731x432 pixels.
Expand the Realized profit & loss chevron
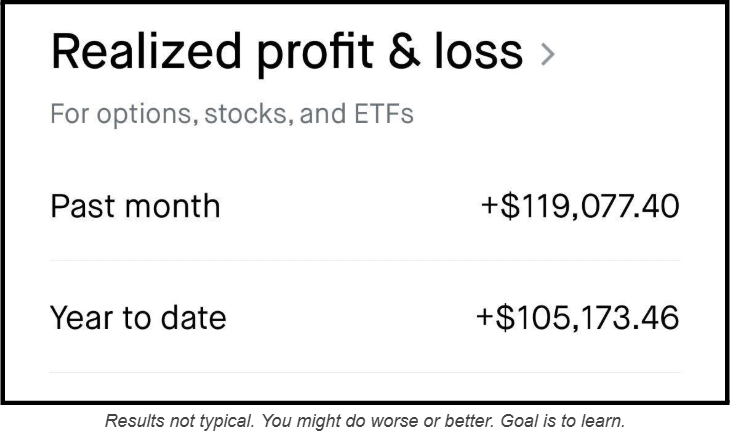pos(547,55)
